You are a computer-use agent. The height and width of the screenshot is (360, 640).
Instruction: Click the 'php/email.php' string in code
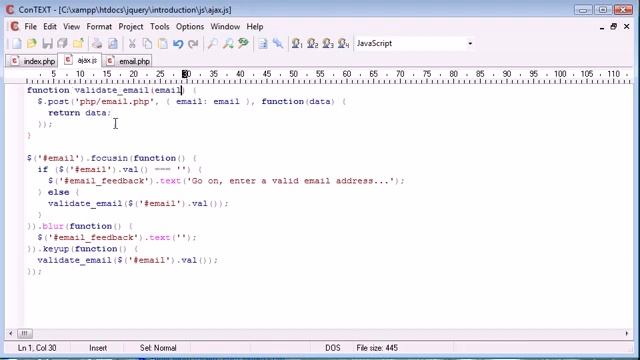coord(115,101)
